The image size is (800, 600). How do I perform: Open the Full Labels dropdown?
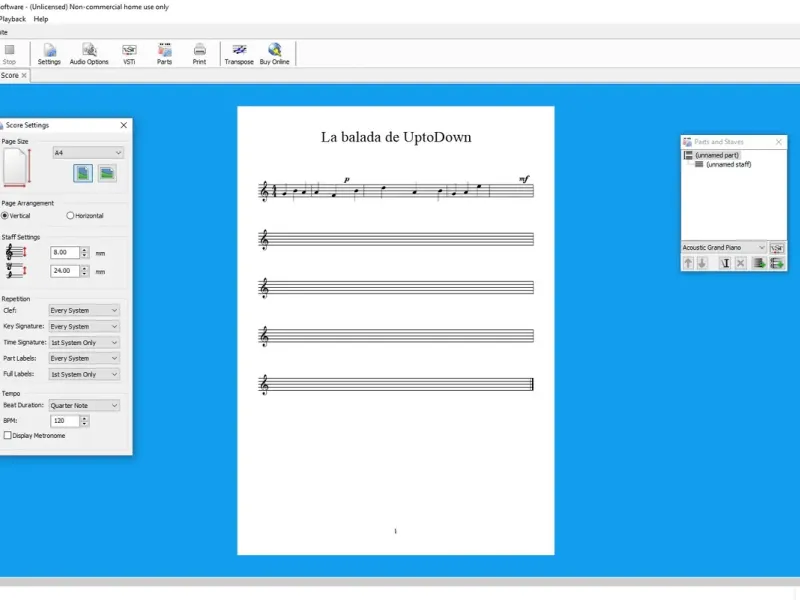84,374
